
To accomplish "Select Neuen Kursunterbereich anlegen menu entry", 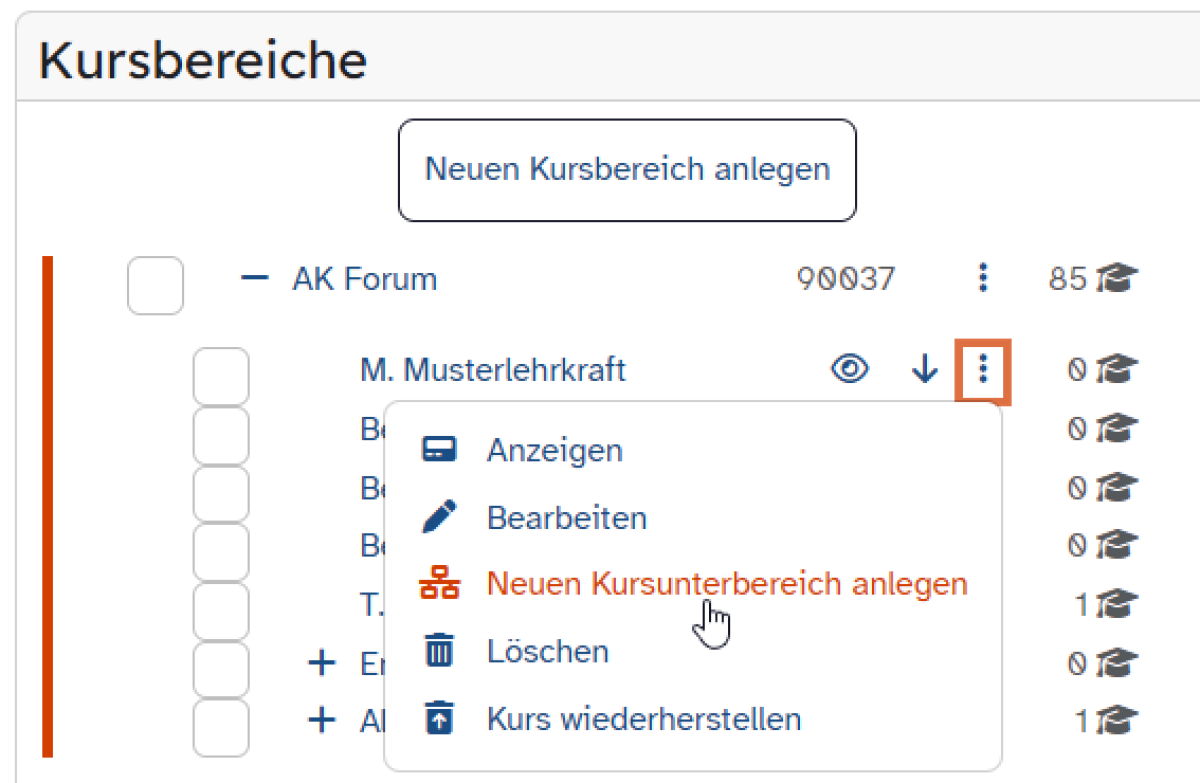I will (x=727, y=584).
